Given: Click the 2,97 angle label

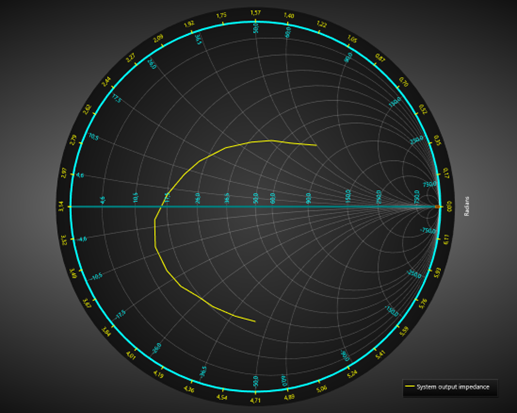Looking at the screenshot, I should tap(64, 173).
